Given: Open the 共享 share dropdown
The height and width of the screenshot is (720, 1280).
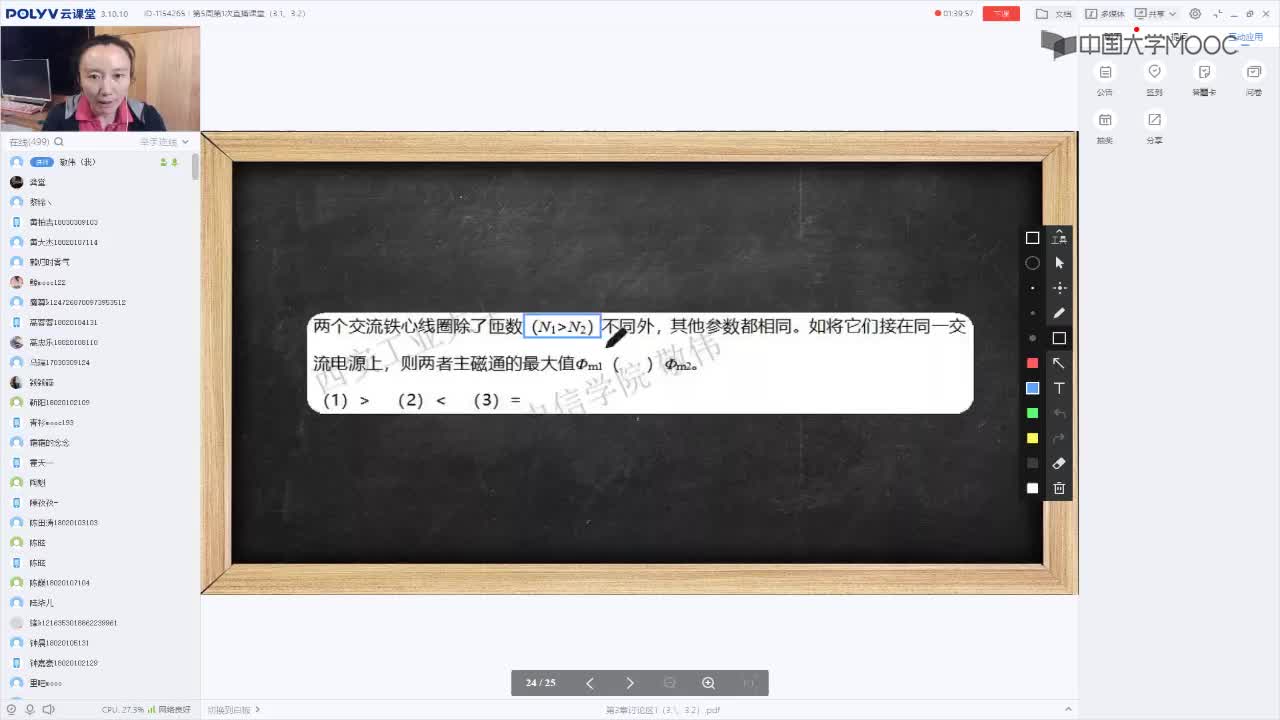Looking at the screenshot, I should [1155, 14].
